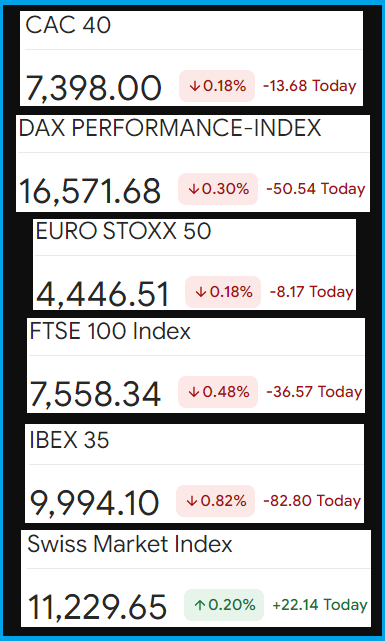Viewport: 385px width, 641px height.
Task: Click the Swiss Market green up arrow
Action: pyautogui.click(x=200, y=605)
